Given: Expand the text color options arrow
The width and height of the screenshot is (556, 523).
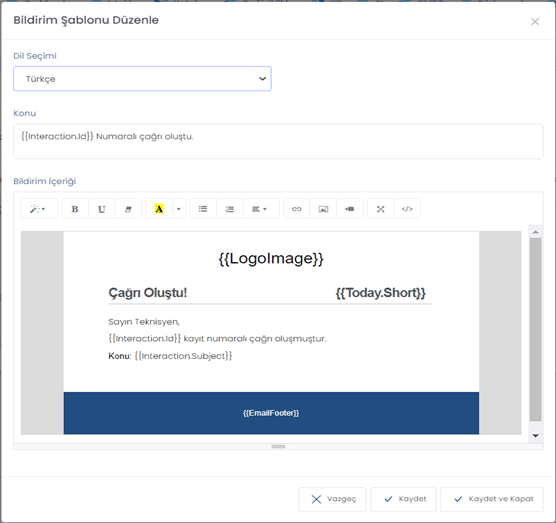Looking at the screenshot, I should (x=179, y=209).
